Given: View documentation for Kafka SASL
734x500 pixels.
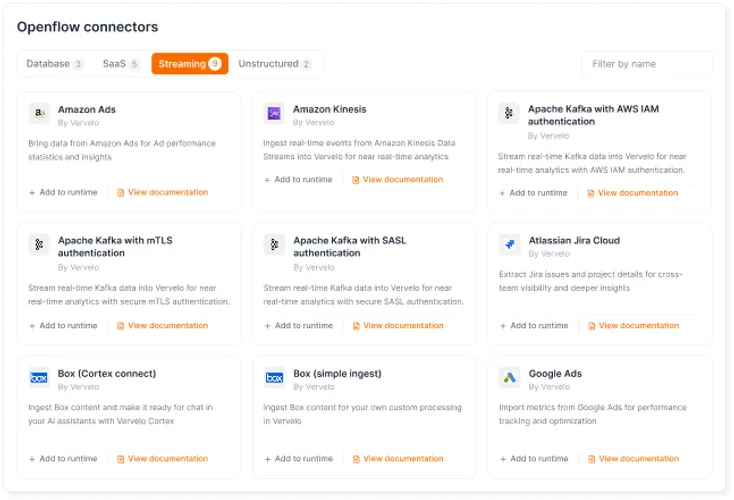Looking at the screenshot, I should [x=398, y=325].
